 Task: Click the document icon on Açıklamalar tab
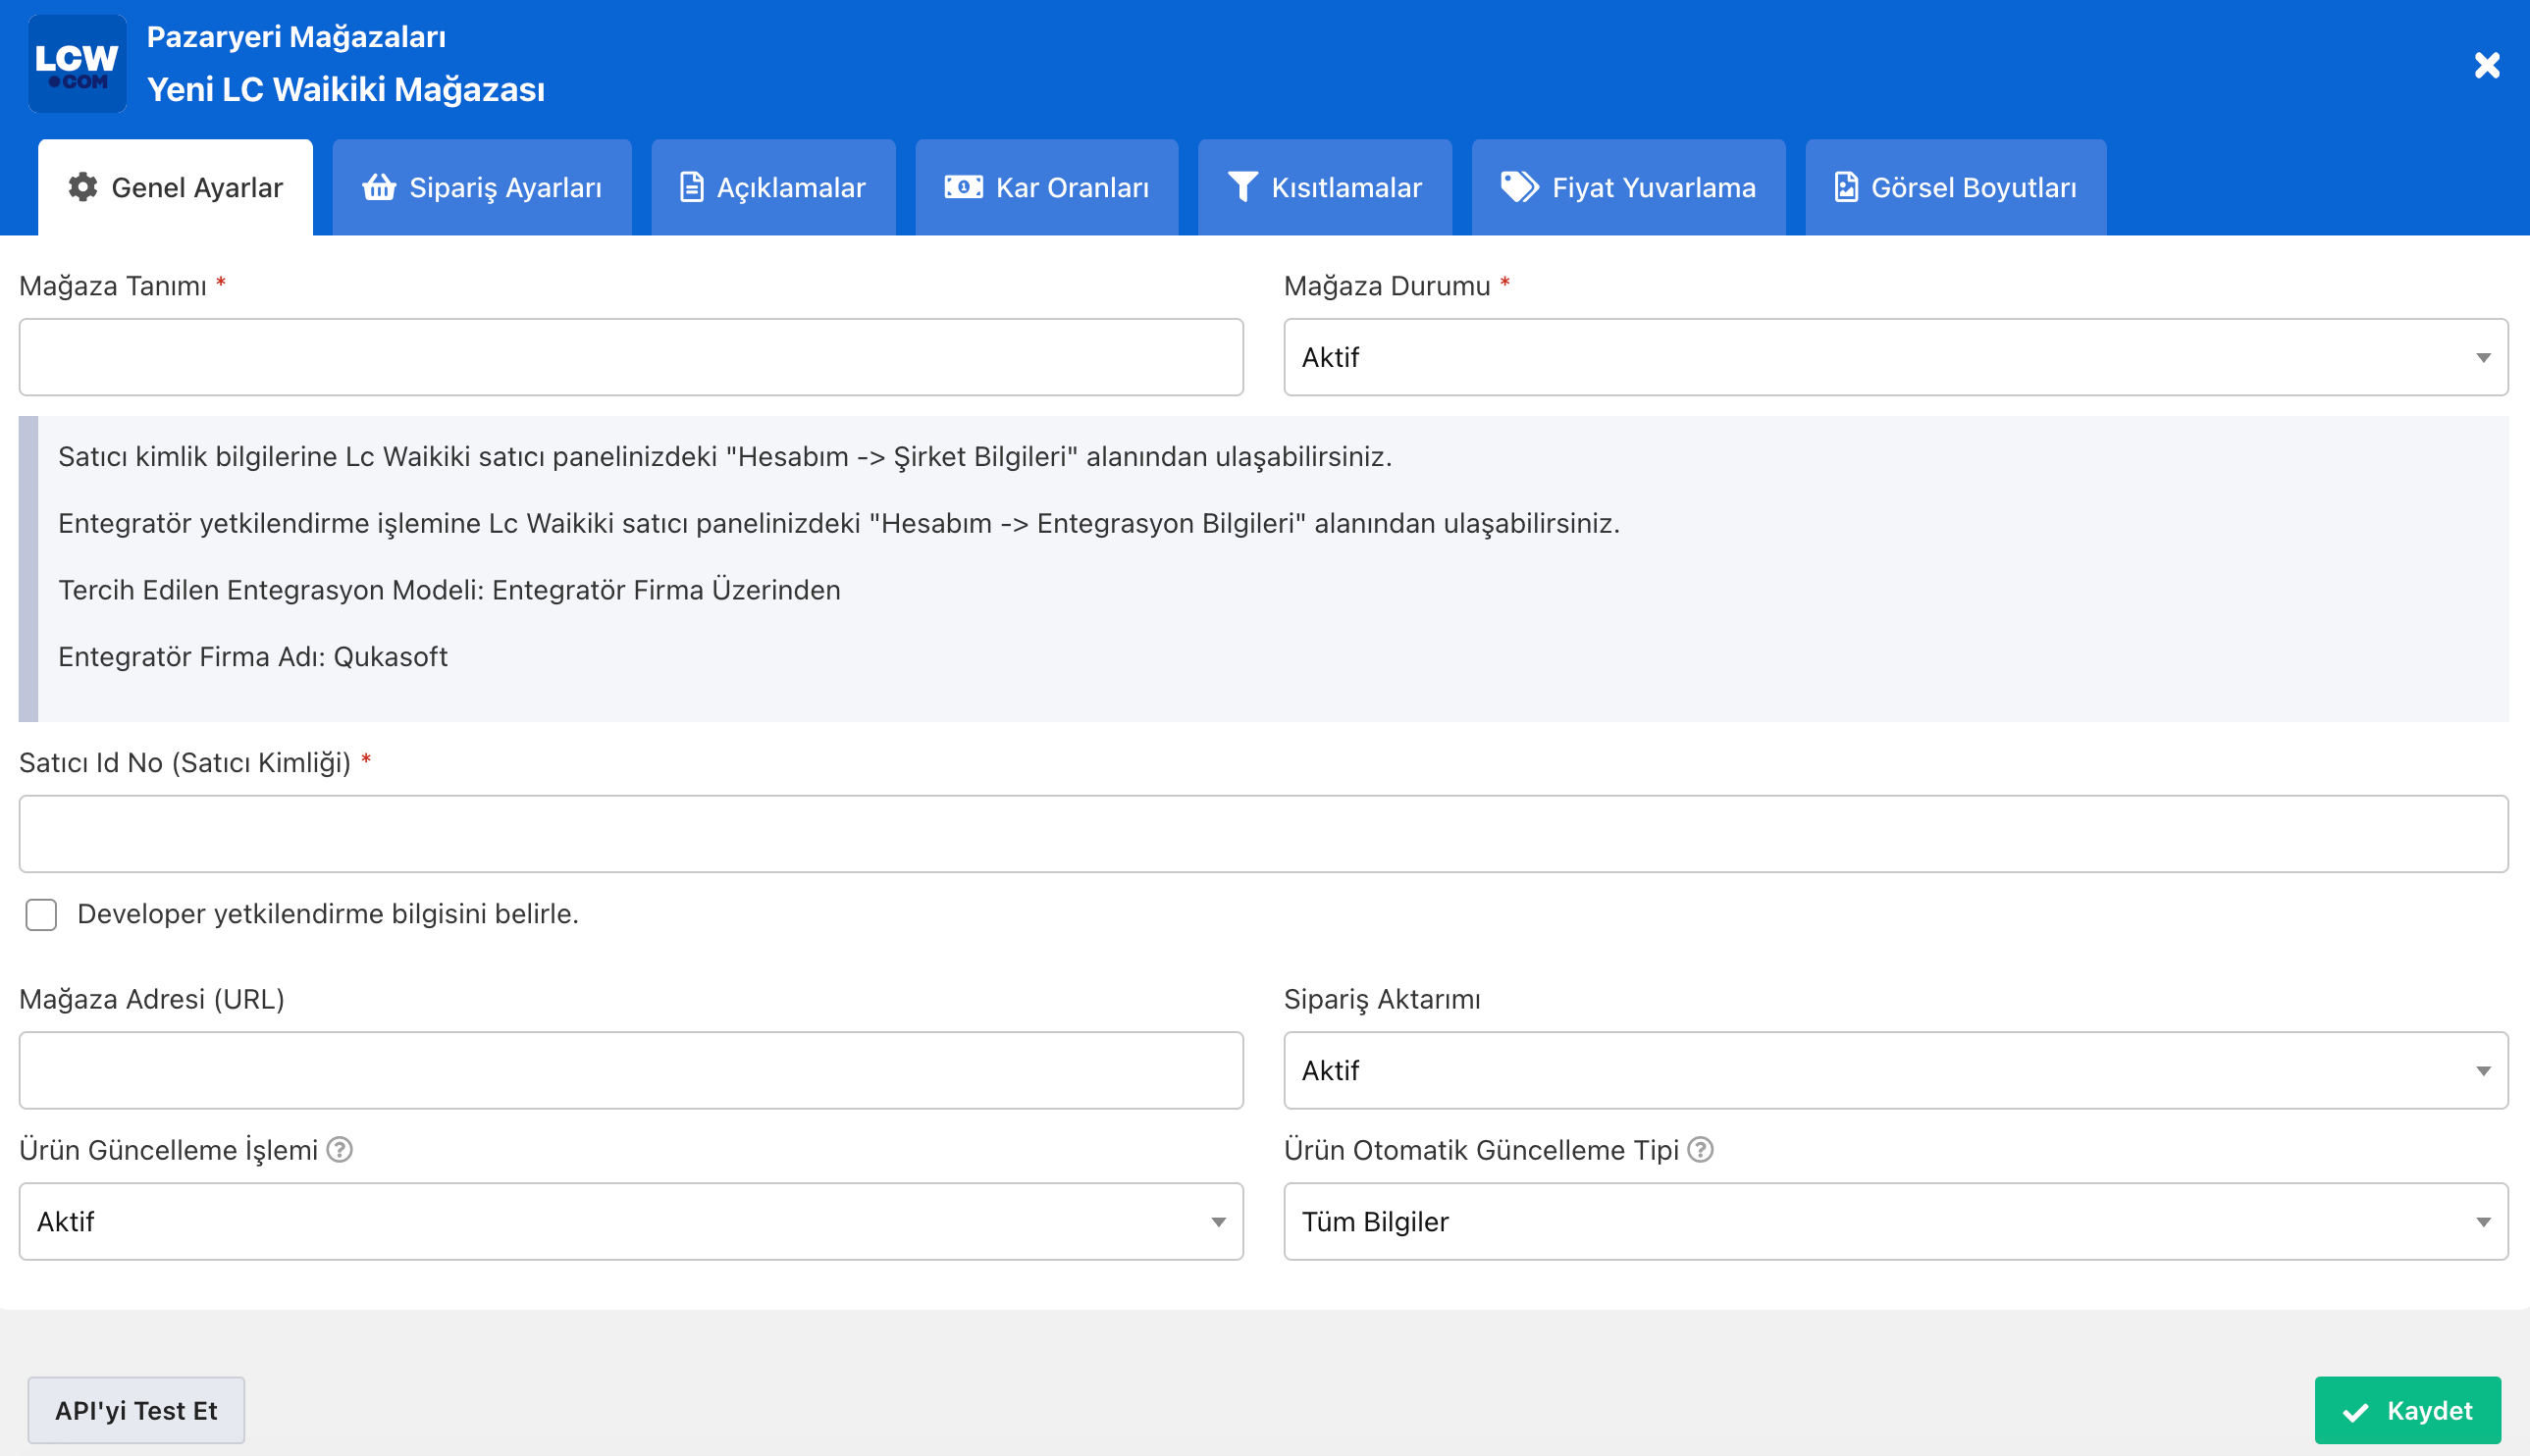(691, 187)
